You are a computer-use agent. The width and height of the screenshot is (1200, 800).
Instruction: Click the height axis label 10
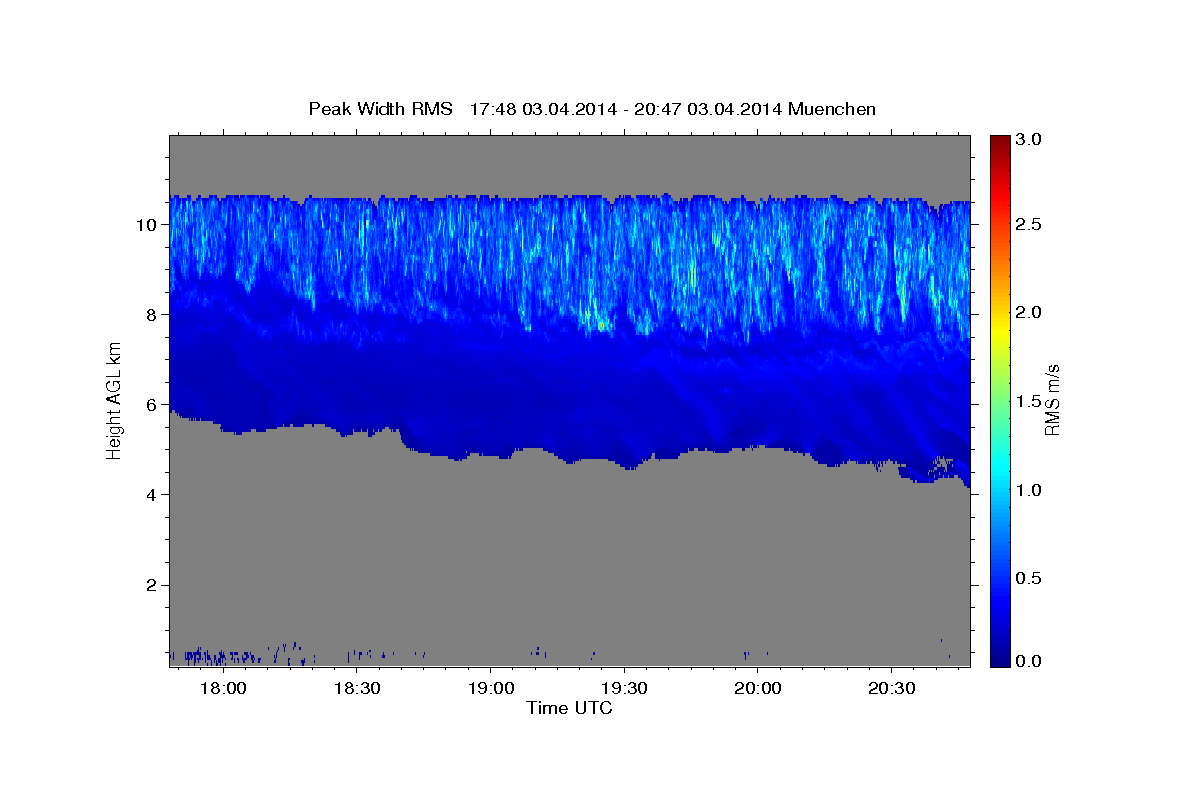149,225
